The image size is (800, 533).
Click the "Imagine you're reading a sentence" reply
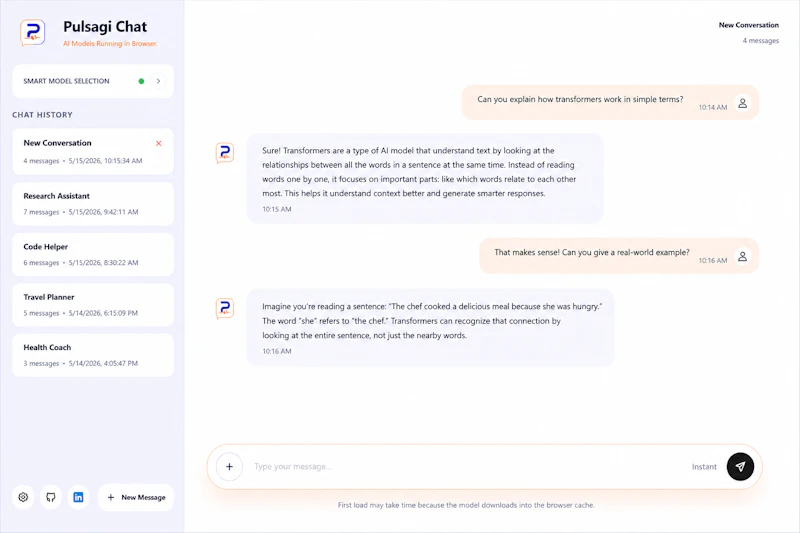point(430,327)
